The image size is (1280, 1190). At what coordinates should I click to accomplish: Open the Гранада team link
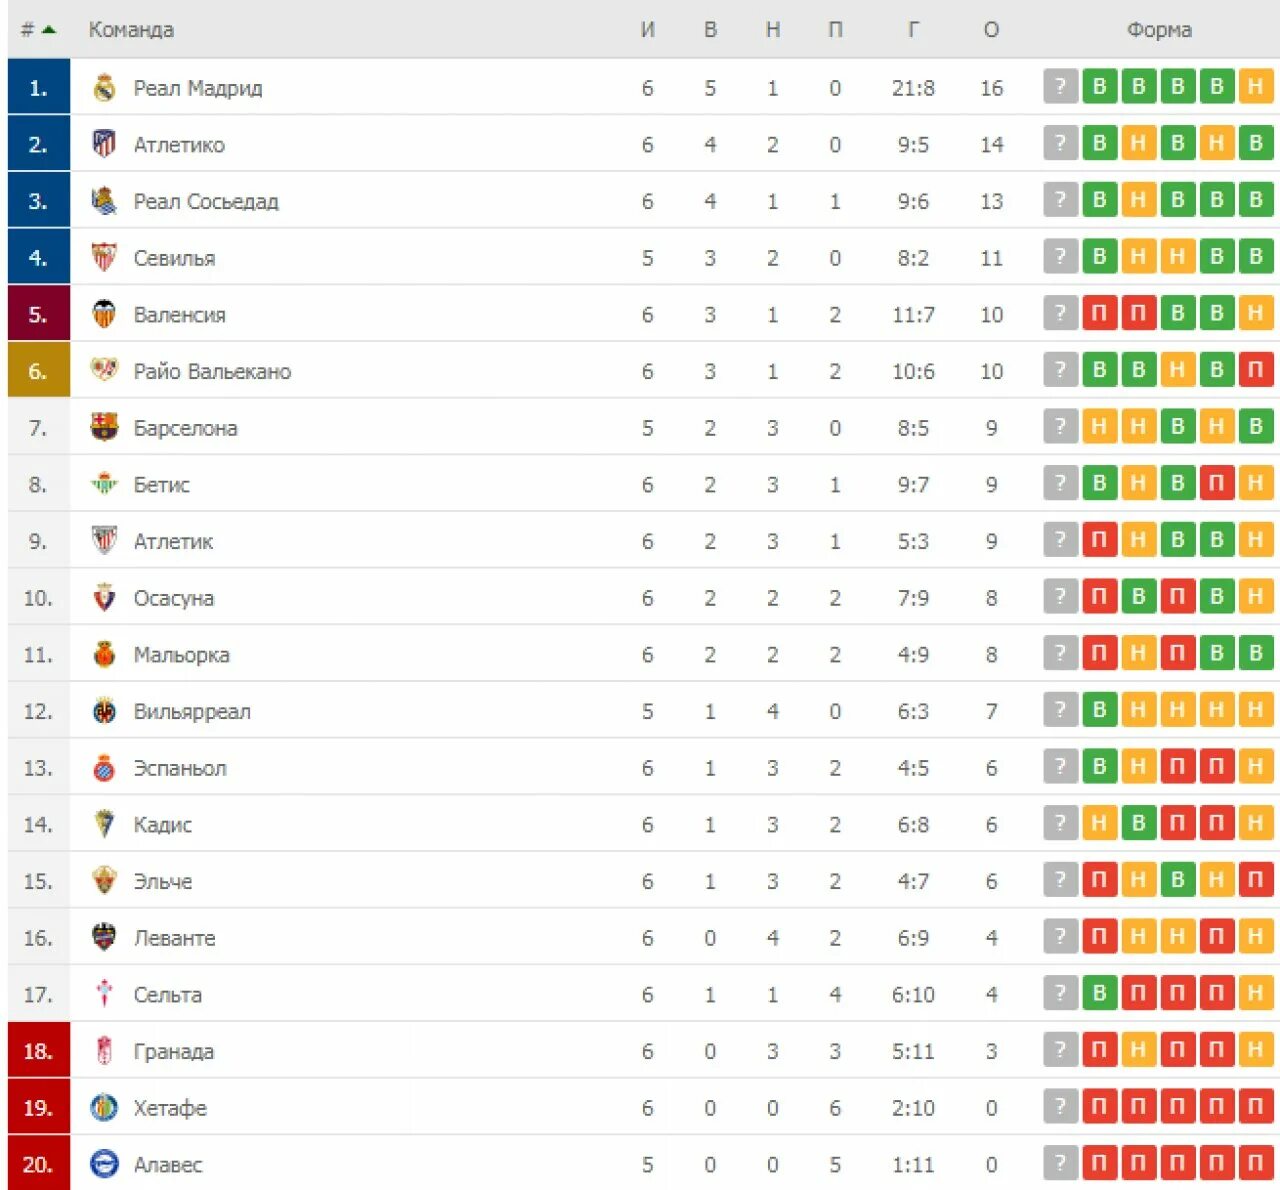click(174, 1052)
